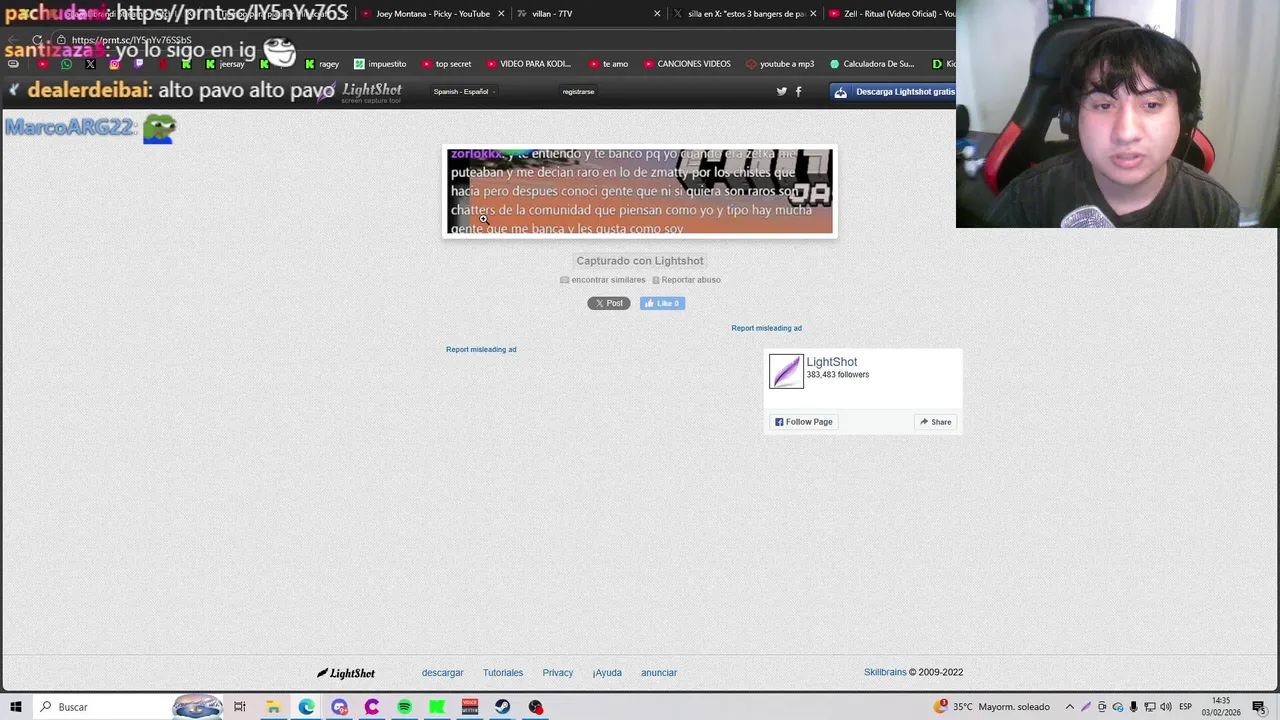Open Lightshot's Facebook icon in header
This screenshot has width=1280, height=720.
pyautogui.click(x=798, y=91)
